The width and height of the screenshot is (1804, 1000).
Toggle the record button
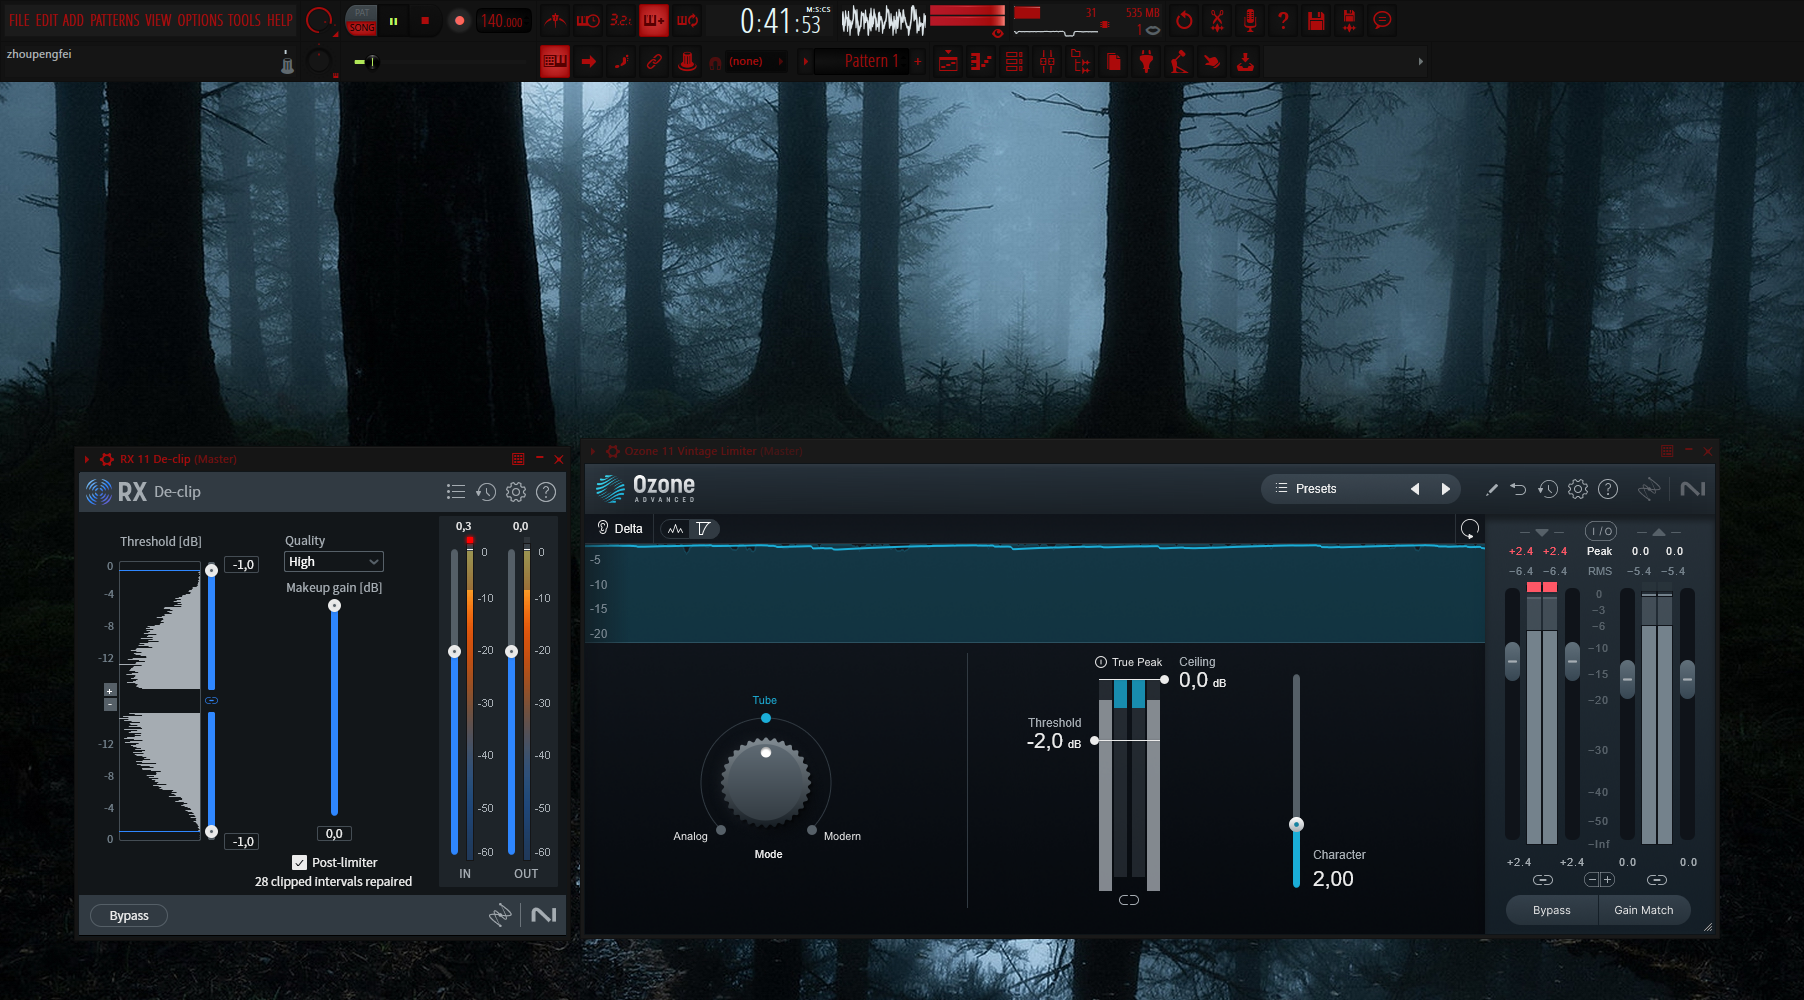[459, 20]
